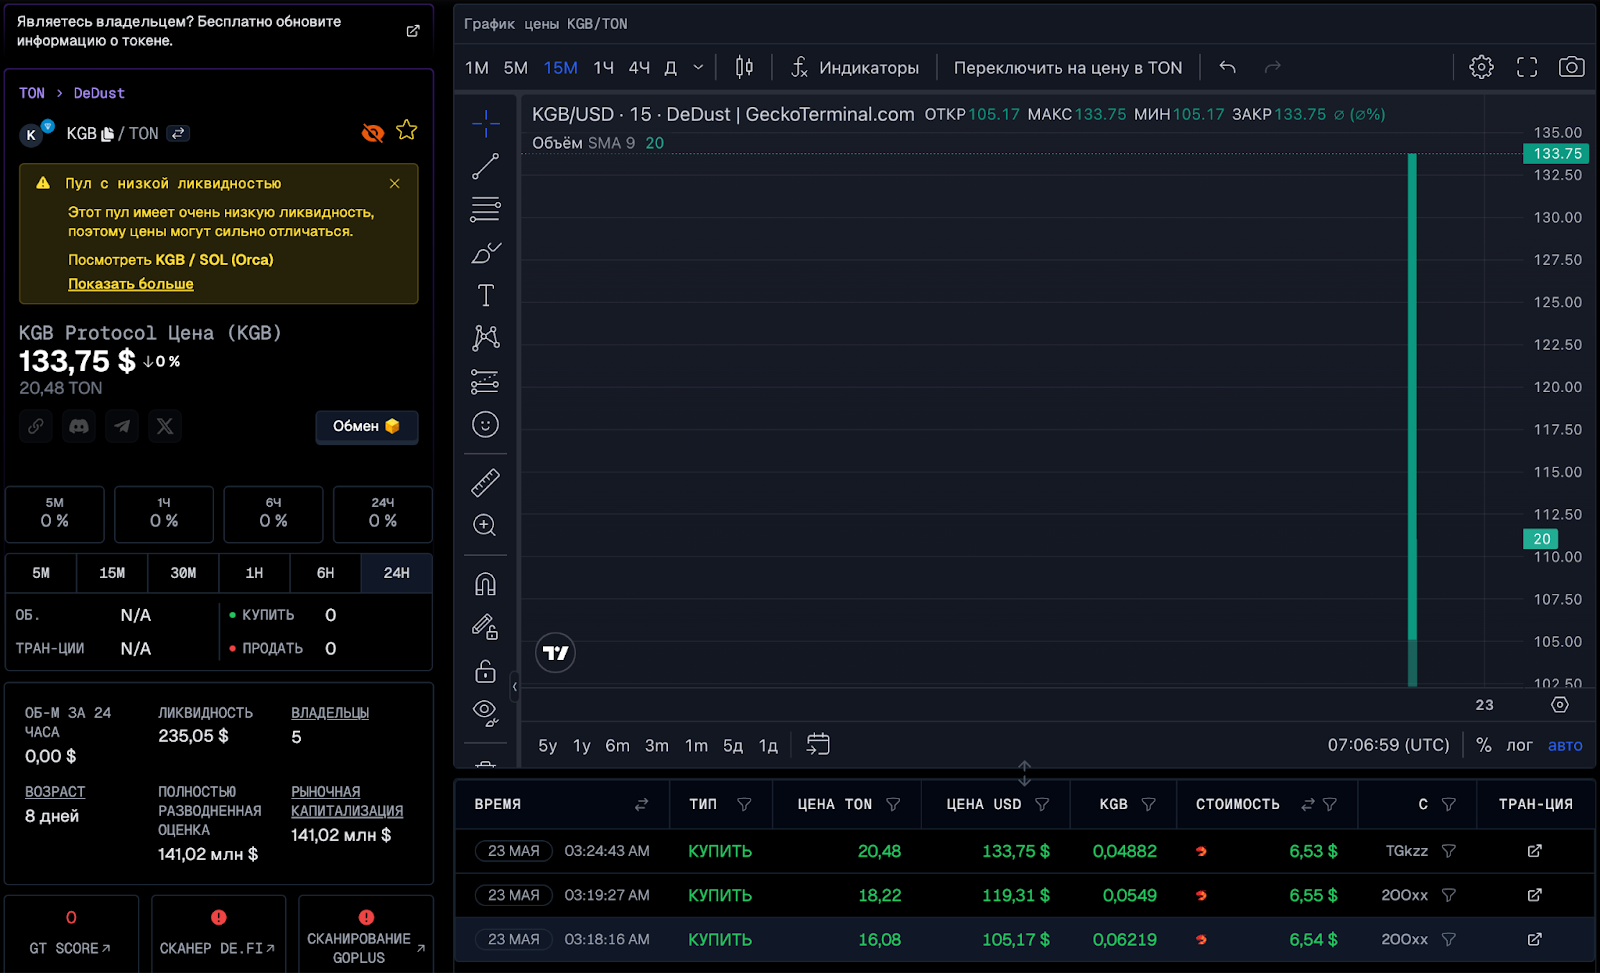This screenshot has width=1600, height=973.
Task: Select the 1Ч chart timeframe
Action: pos(604,67)
